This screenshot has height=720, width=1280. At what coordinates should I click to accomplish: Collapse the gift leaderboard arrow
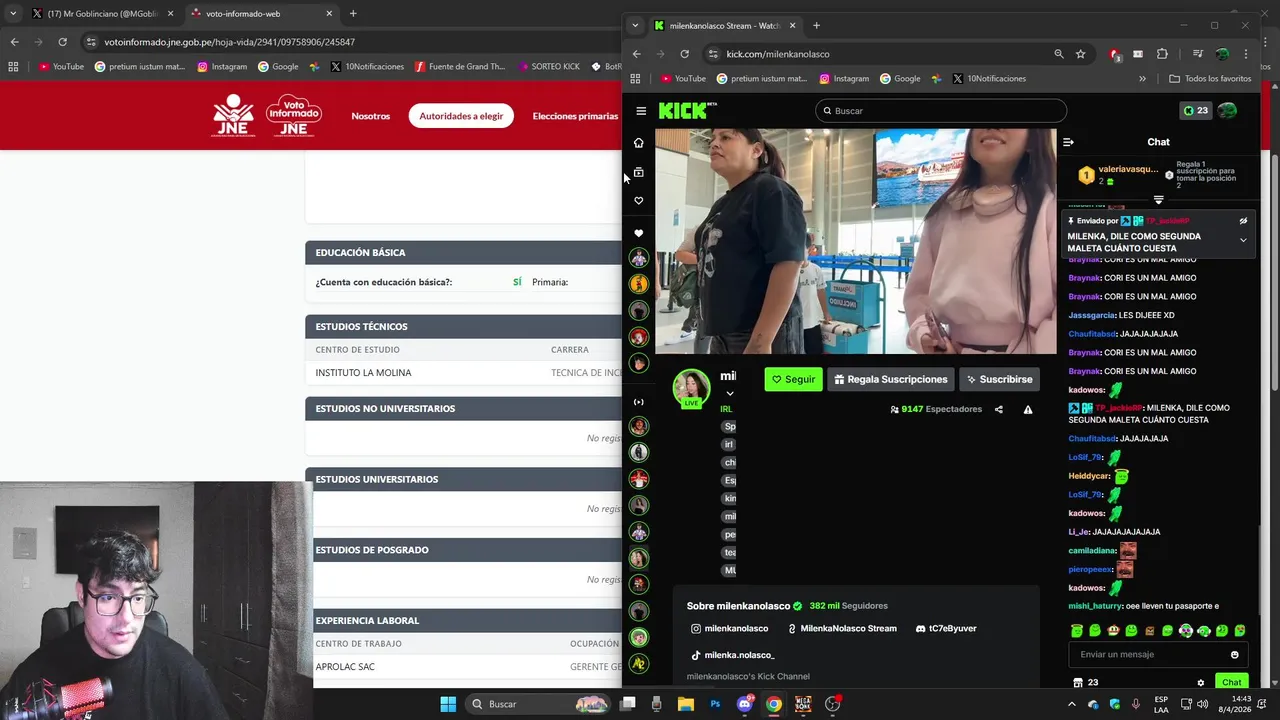(1158, 200)
